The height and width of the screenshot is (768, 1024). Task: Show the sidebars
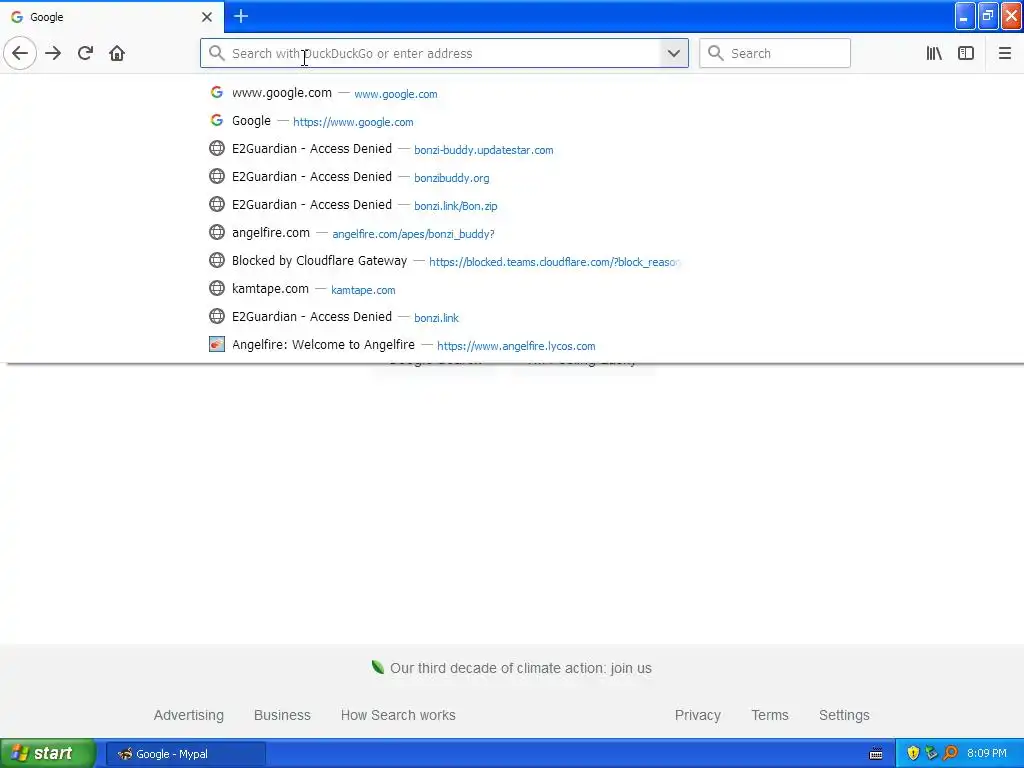pos(966,53)
